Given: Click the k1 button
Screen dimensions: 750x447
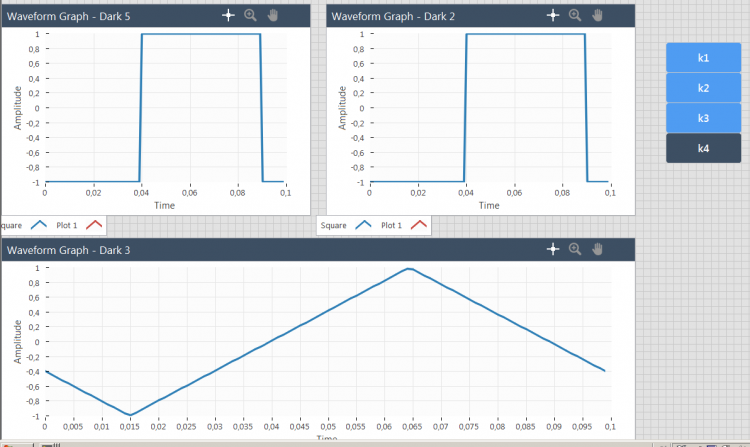Looking at the screenshot, I should pyautogui.click(x=703, y=58).
